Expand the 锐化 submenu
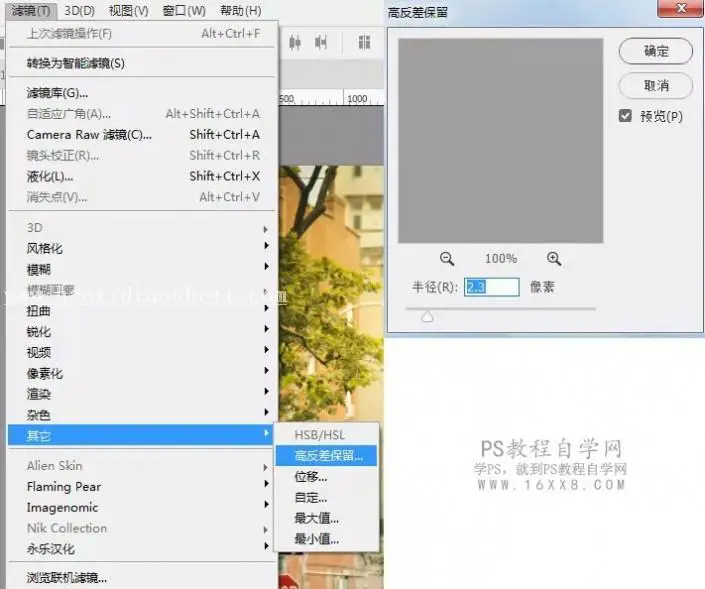 pos(142,332)
